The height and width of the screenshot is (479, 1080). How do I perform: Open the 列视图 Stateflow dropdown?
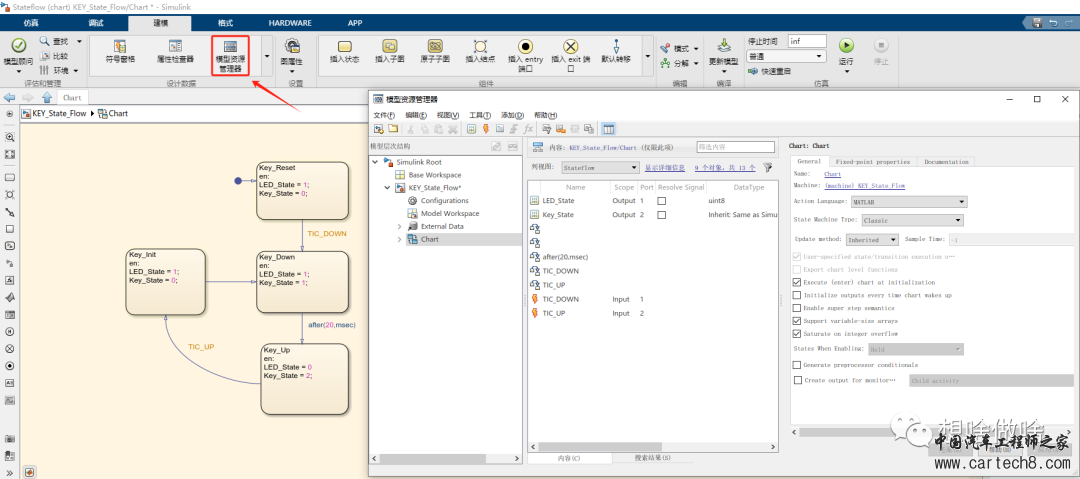(600, 167)
